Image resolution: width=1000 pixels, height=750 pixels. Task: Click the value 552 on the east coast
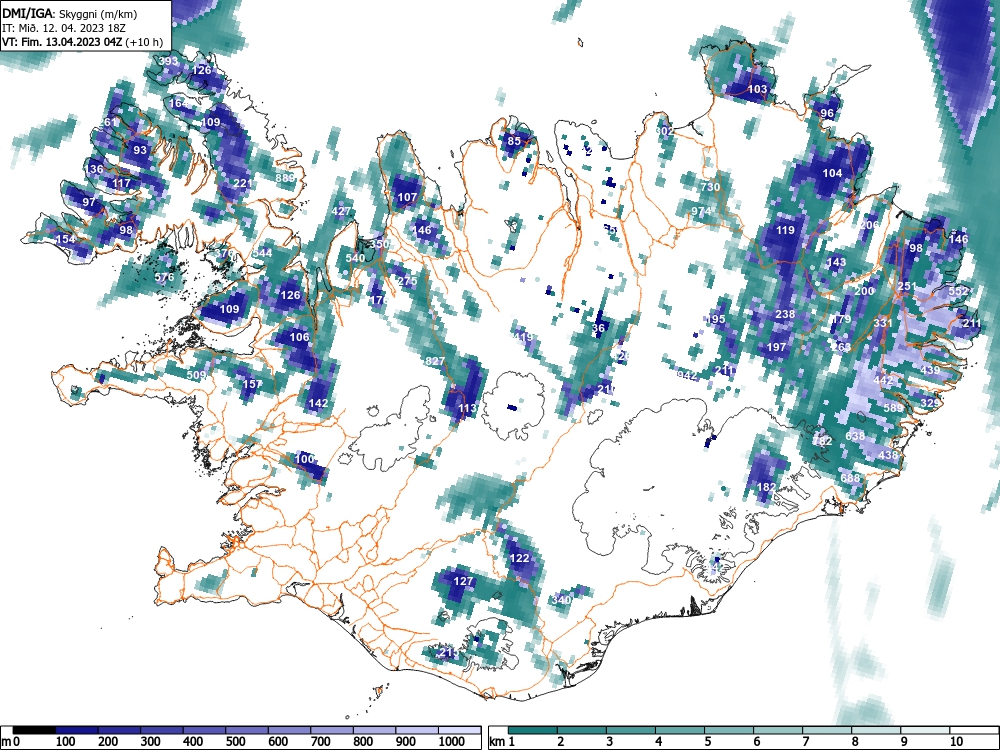pos(959,291)
